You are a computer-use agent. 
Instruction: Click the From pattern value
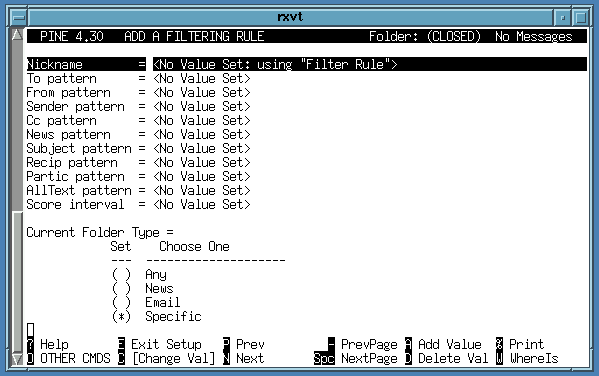click(x=202, y=92)
